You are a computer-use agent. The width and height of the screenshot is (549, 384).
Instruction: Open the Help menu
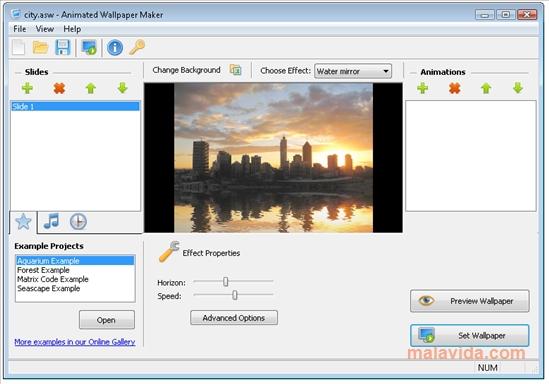pos(72,29)
